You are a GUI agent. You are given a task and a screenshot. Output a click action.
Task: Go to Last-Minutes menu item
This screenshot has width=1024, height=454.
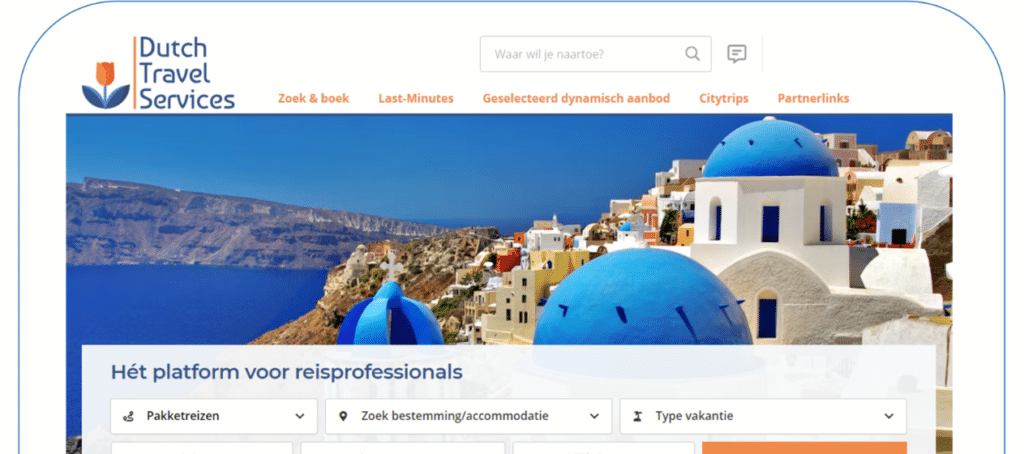pos(416,99)
